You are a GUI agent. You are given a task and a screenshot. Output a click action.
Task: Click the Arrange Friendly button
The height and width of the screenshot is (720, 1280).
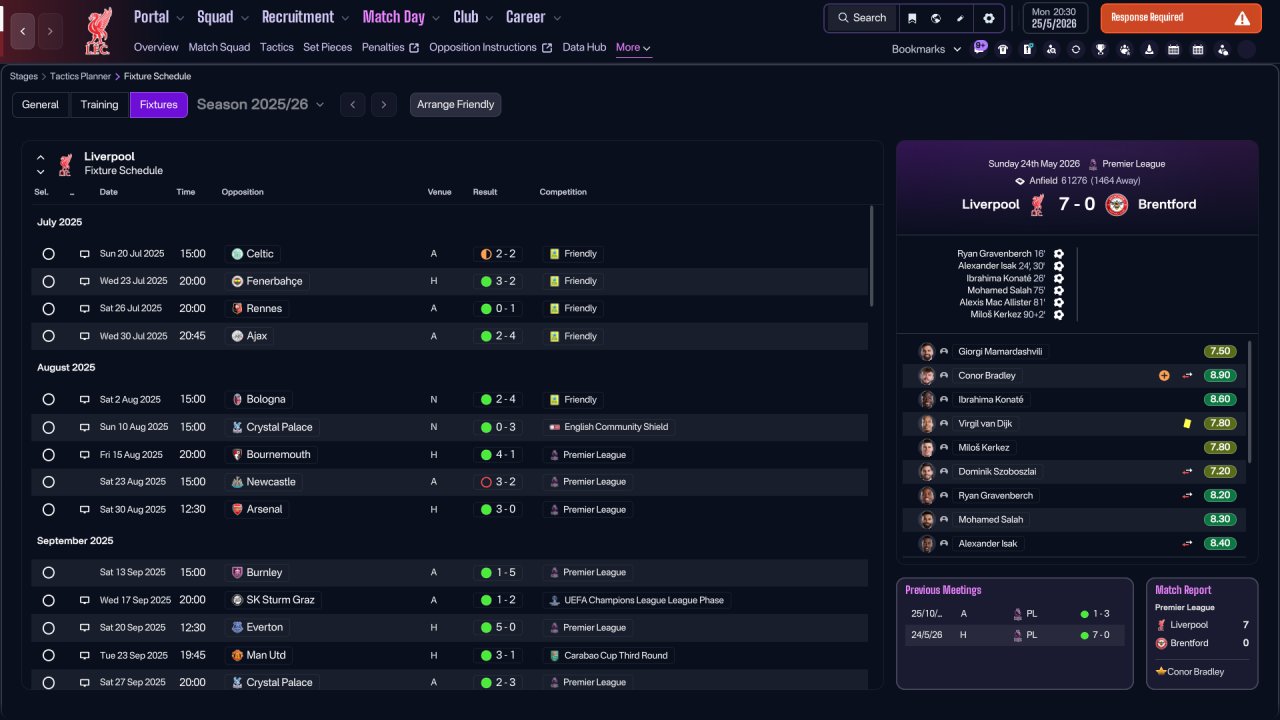(x=456, y=105)
